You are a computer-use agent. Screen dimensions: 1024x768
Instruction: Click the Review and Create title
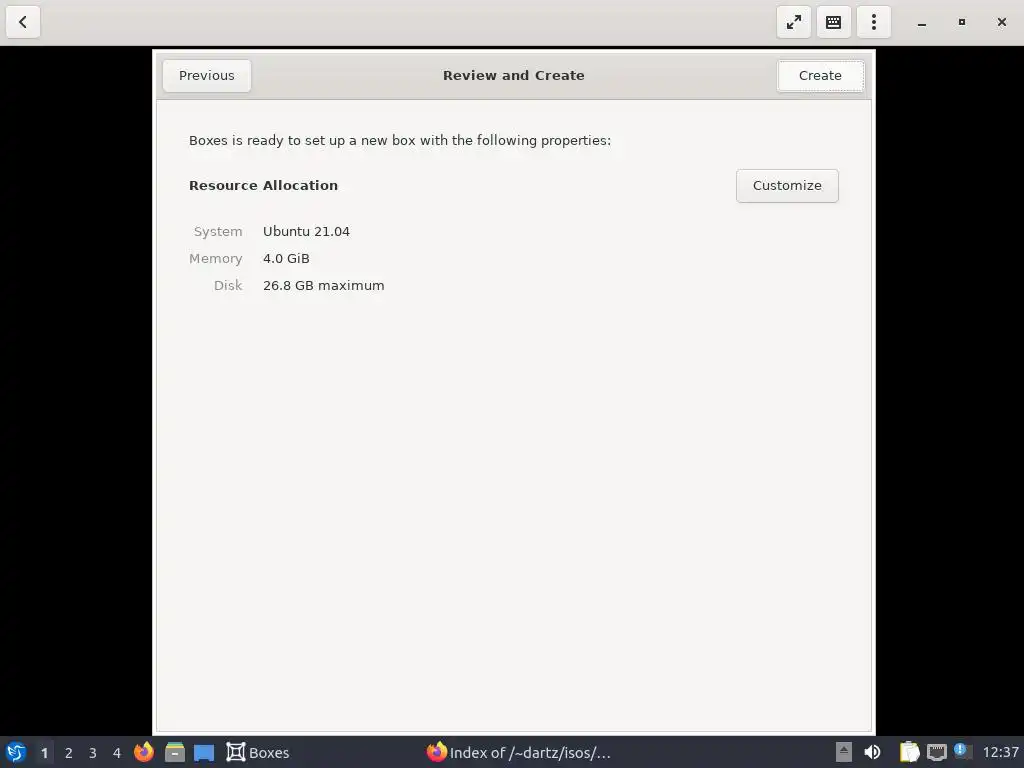click(x=513, y=76)
